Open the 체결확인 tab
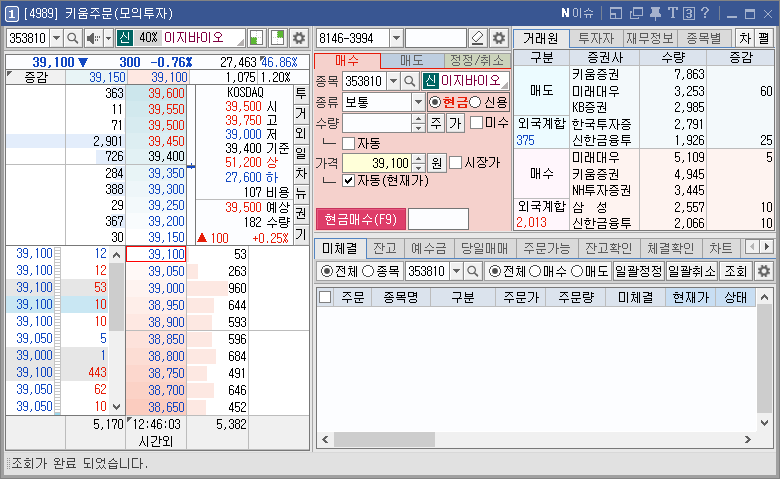 [x=671, y=247]
